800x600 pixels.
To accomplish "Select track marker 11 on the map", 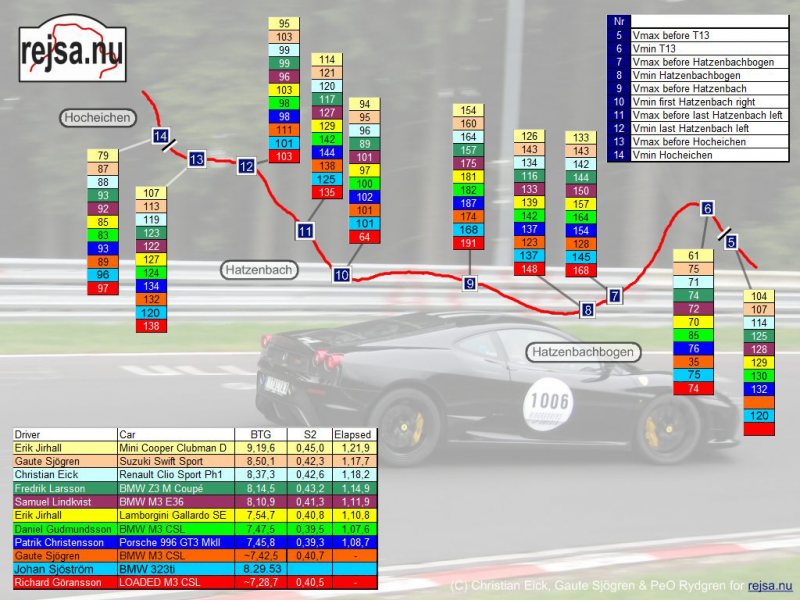I will [x=305, y=231].
